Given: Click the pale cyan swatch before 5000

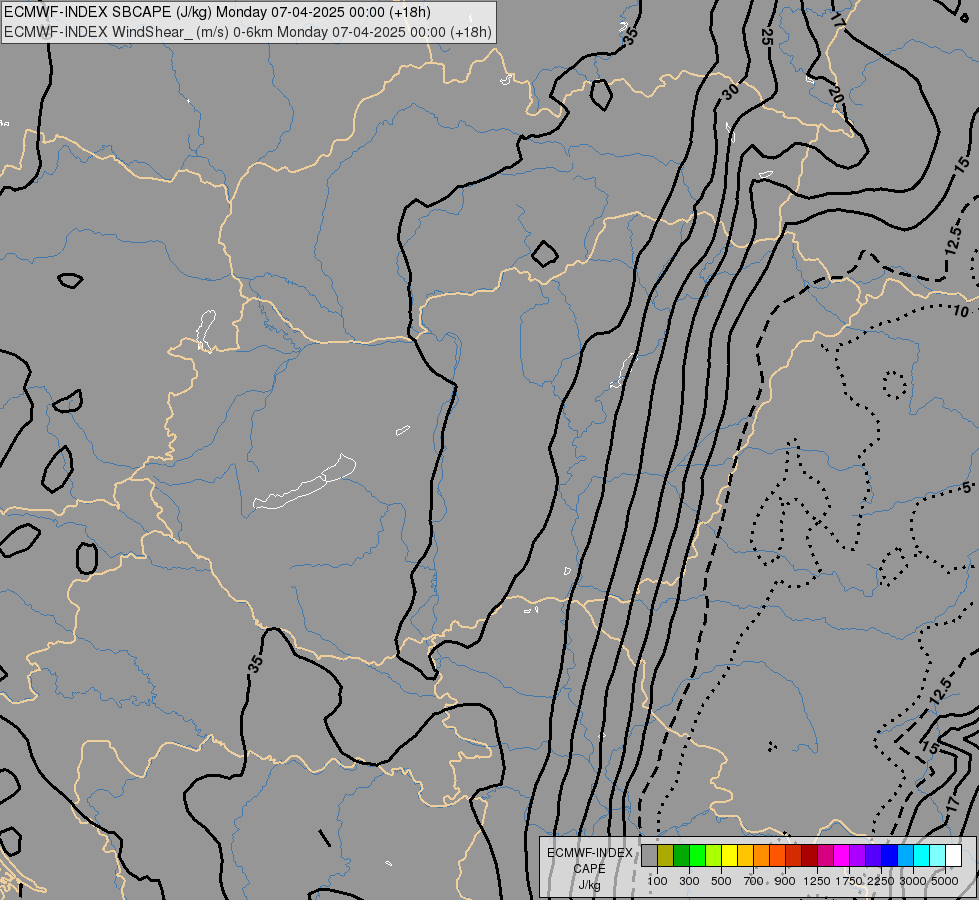Looking at the screenshot, I should tap(937, 855).
